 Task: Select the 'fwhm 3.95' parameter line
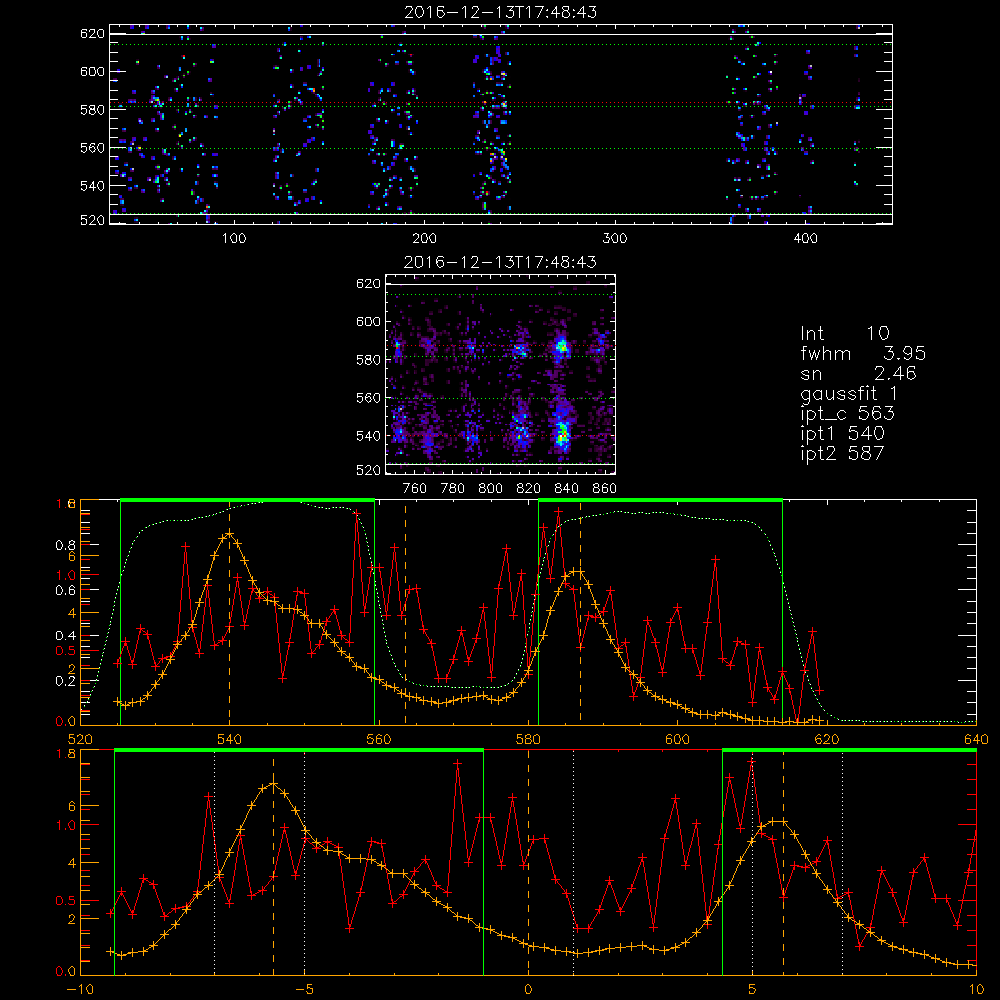point(863,353)
